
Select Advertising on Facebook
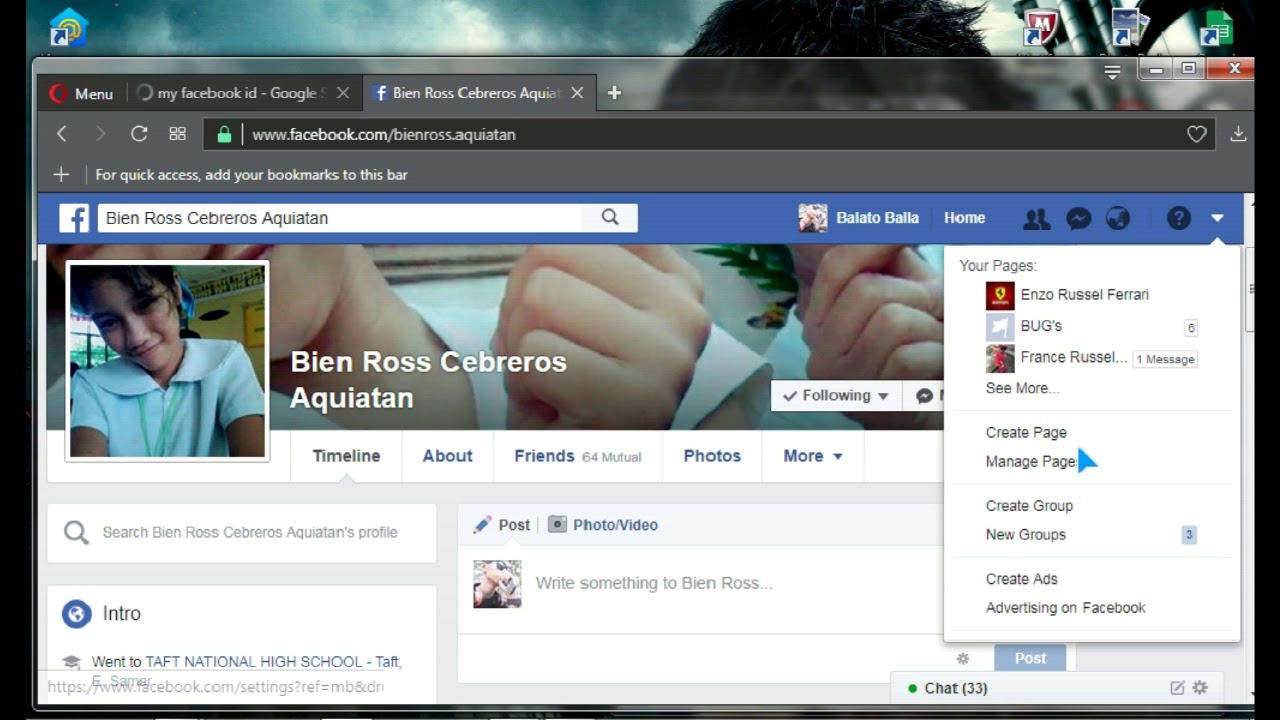(x=1066, y=608)
